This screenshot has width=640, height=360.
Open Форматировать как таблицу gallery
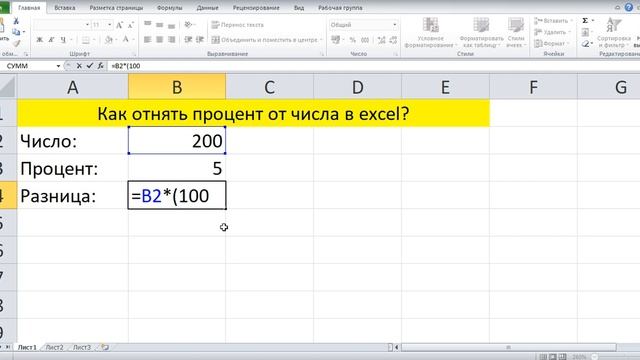point(481,33)
